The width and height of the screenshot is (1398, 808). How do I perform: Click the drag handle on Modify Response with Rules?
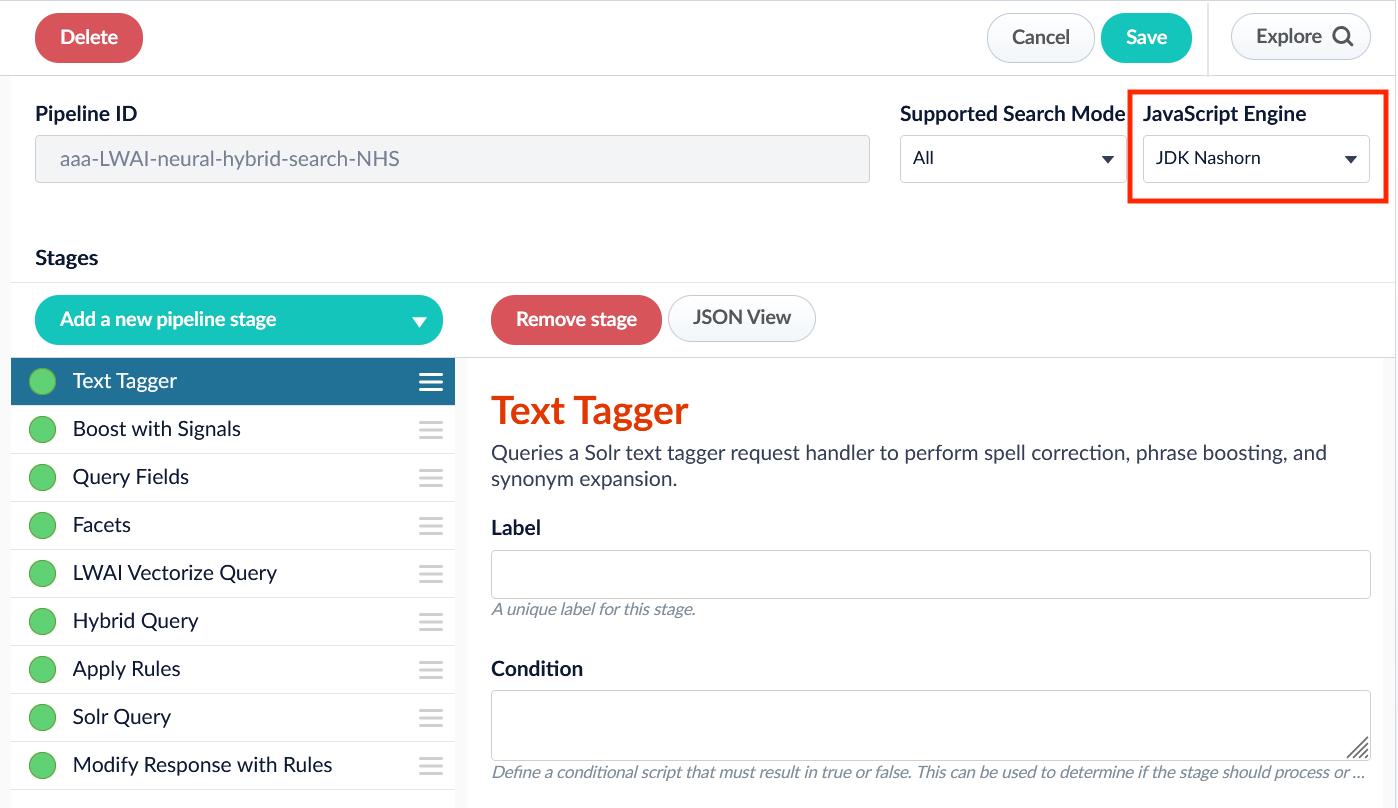tap(431, 766)
